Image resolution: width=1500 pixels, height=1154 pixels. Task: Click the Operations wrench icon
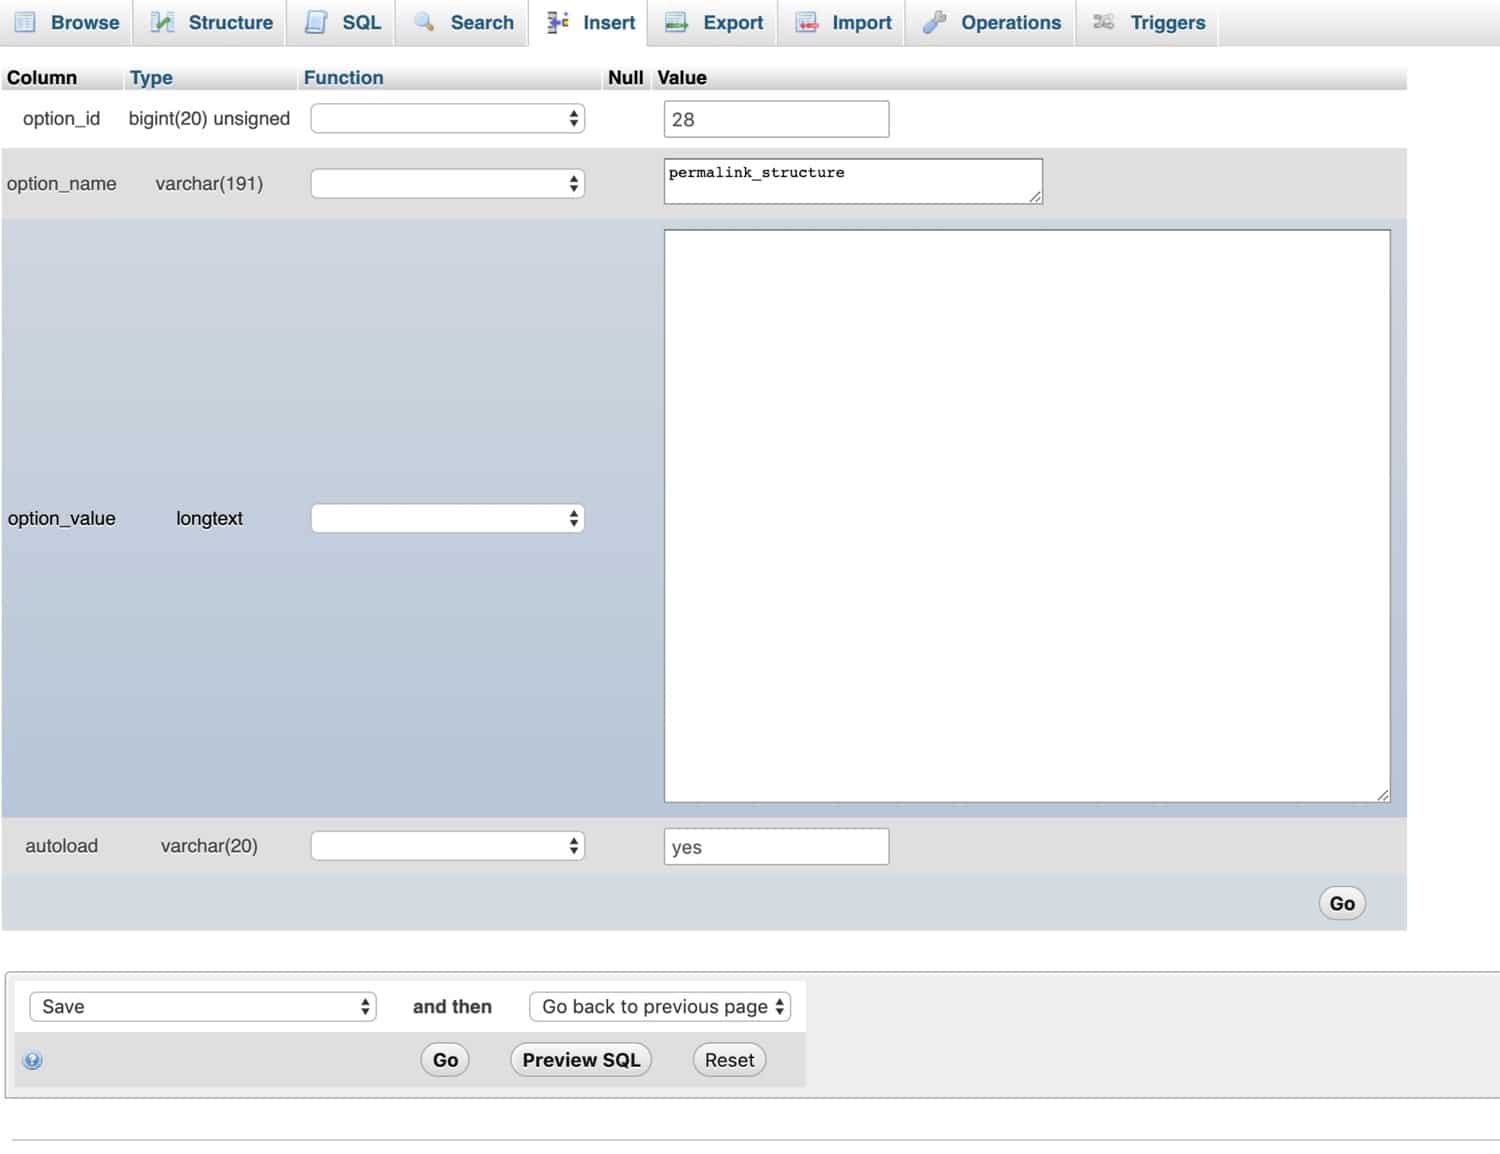[934, 22]
